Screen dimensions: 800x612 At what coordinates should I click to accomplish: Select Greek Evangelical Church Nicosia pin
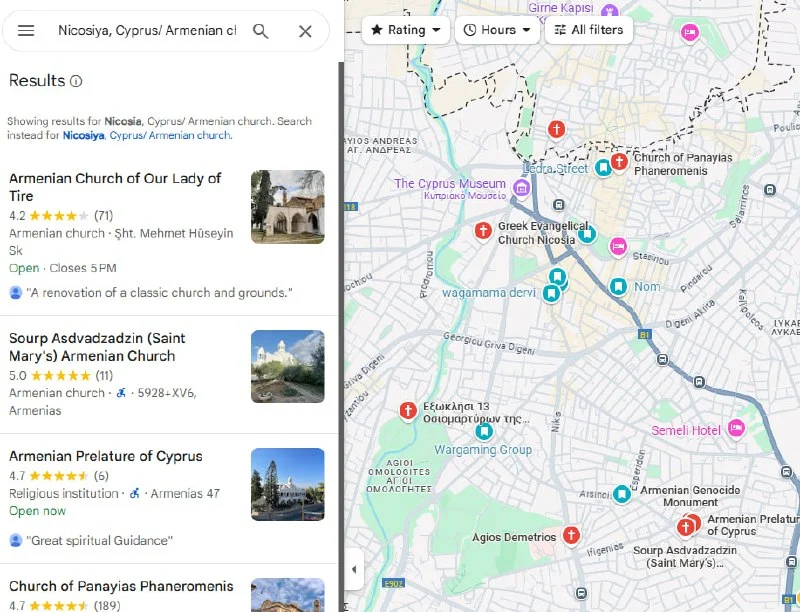coord(483,231)
